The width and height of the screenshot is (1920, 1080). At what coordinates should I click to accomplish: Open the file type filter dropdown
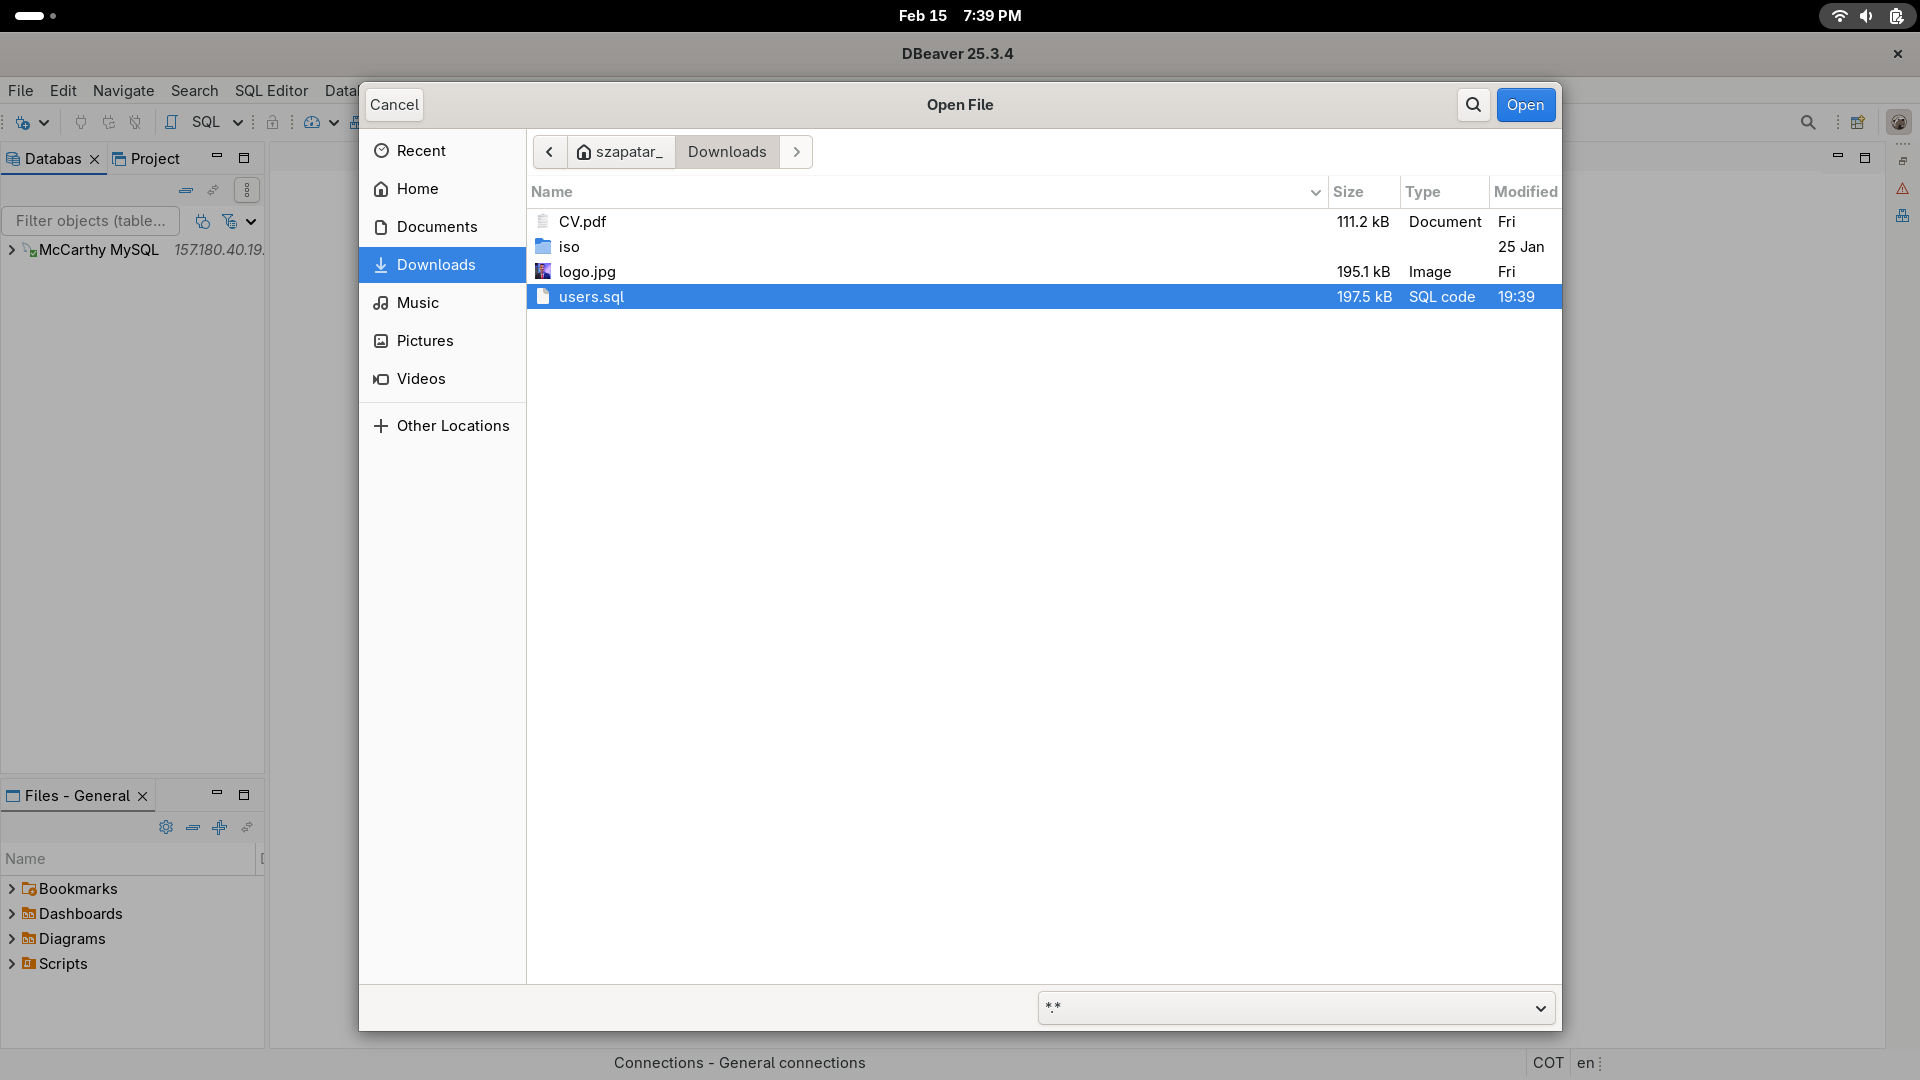coord(1296,1008)
